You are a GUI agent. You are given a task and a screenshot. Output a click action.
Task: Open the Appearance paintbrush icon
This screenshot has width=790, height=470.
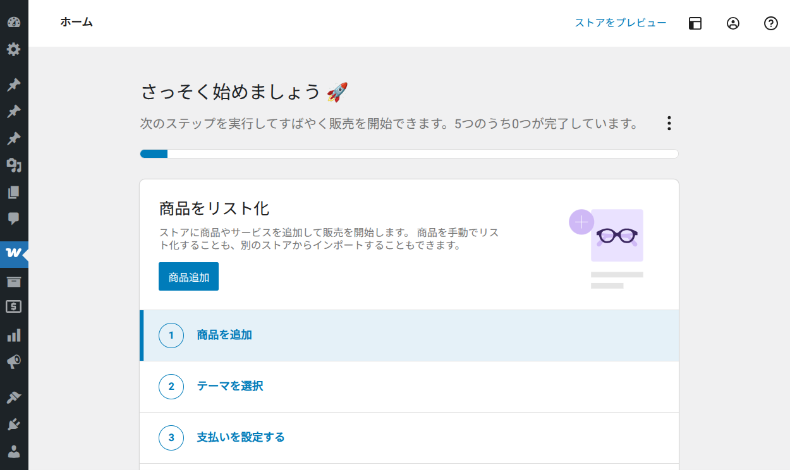click(14, 397)
